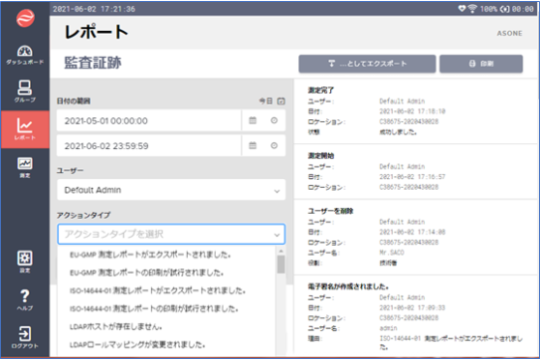Click the 測定開始 audit entry title
The image size is (540, 360).
(321, 156)
